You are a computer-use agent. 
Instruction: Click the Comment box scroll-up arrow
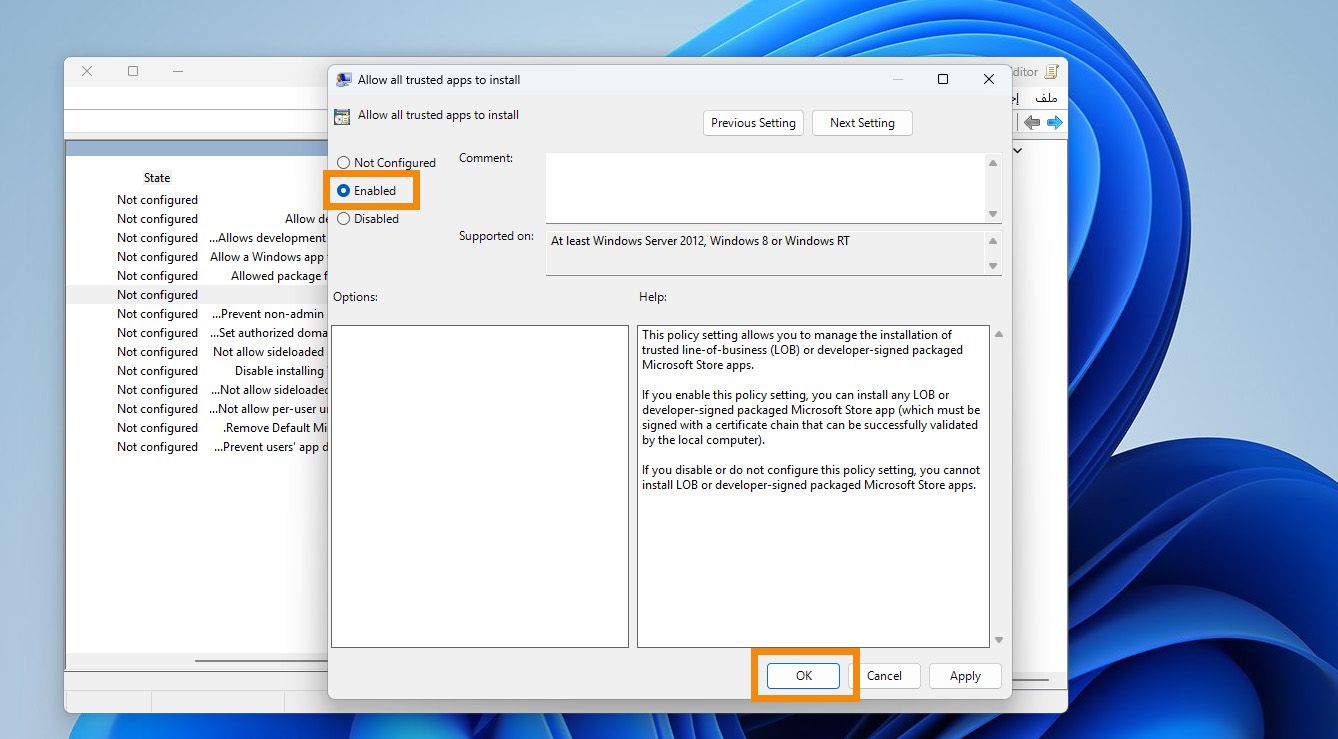(x=993, y=163)
